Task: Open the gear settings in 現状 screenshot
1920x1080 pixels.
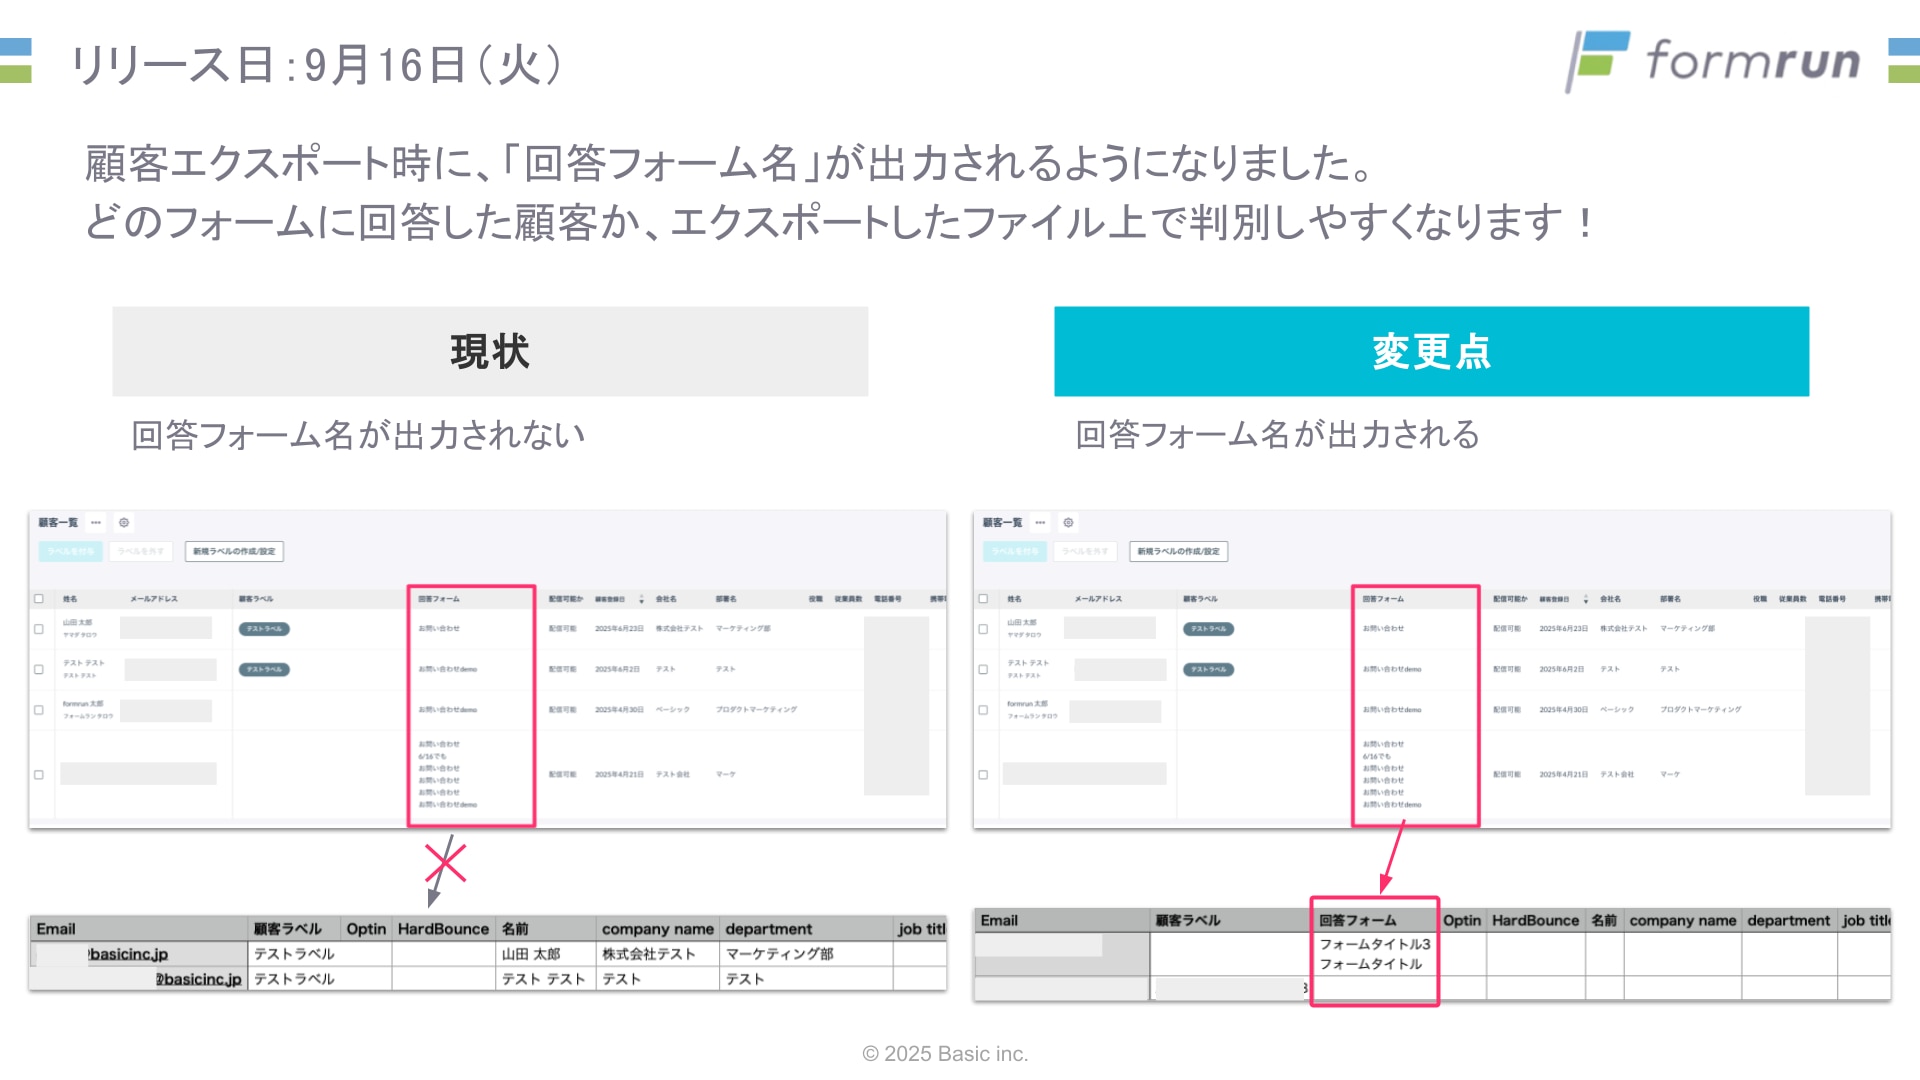Action: [124, 522]
